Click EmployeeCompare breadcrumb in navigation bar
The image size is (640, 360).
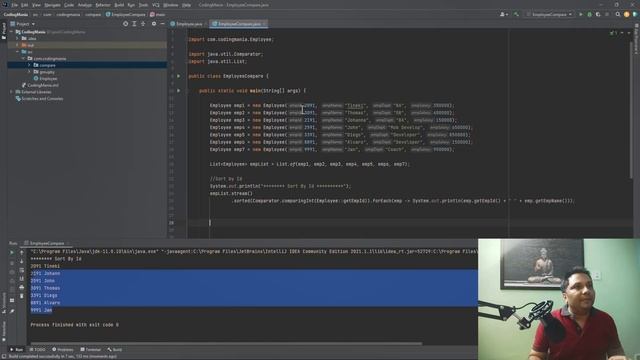[125, 14]
